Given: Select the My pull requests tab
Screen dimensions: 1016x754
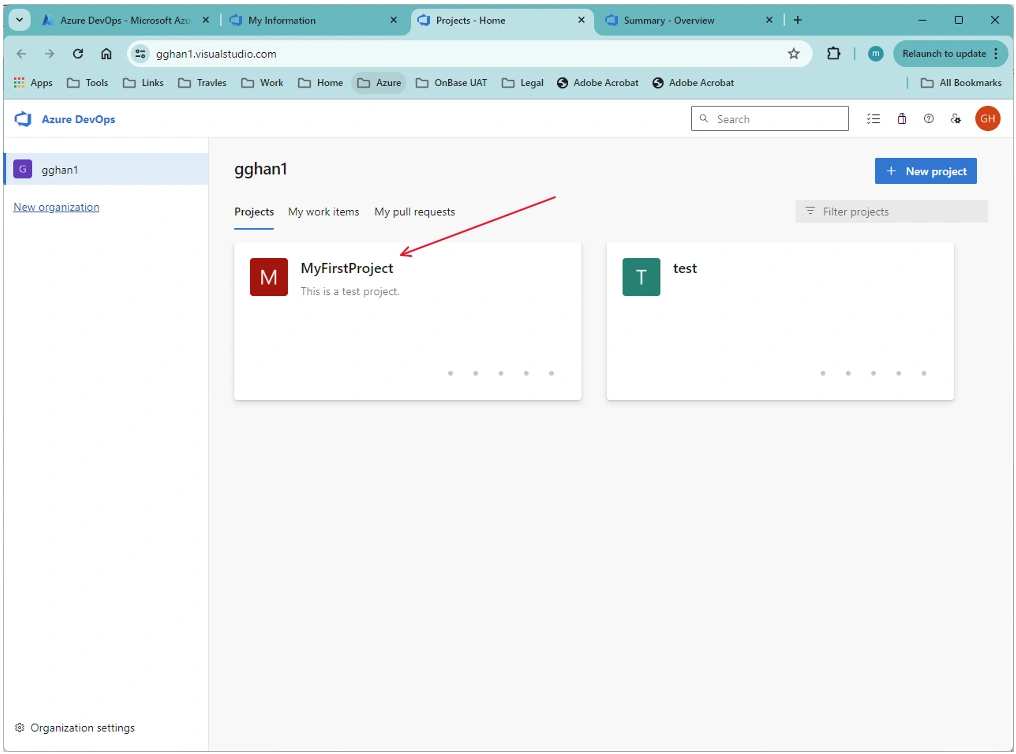Looking at the screenshot, I should [415, 212].
